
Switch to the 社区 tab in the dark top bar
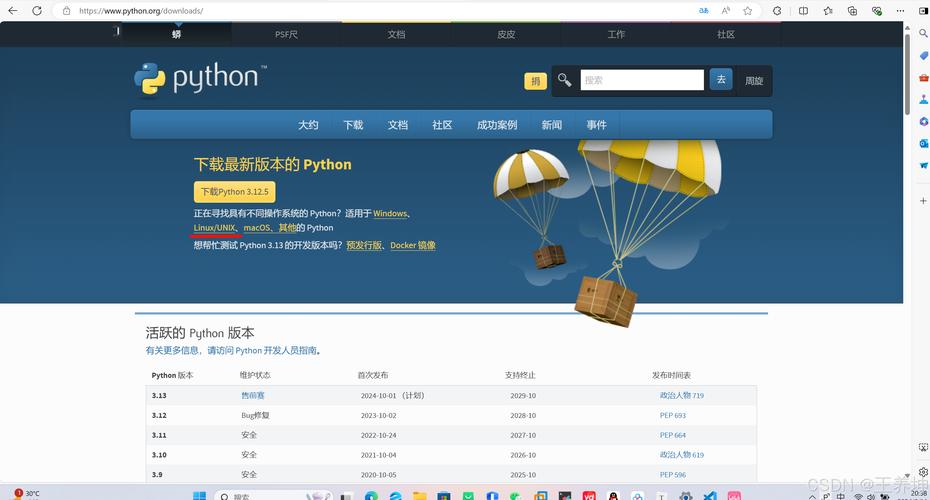pos(726,34)
